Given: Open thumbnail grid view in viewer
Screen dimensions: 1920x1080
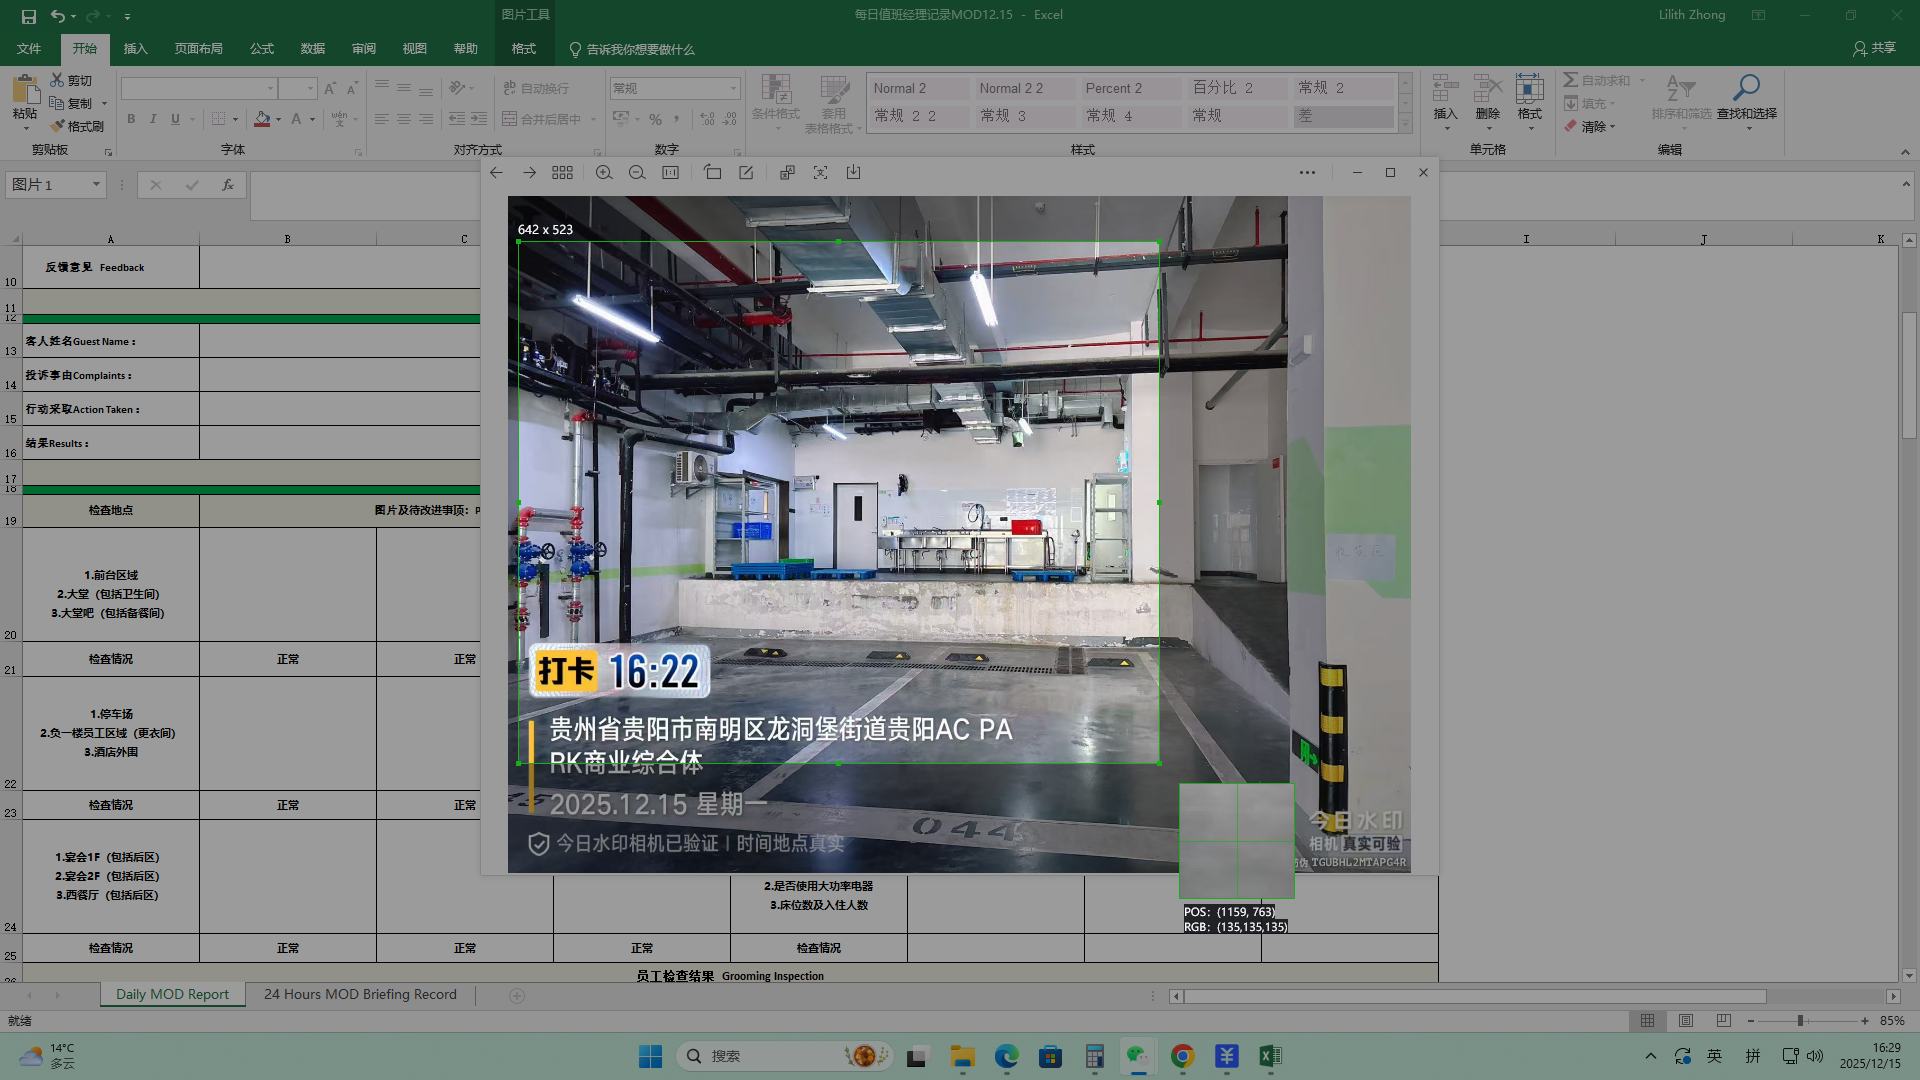Looking at the screenshot, I should 562,173.
